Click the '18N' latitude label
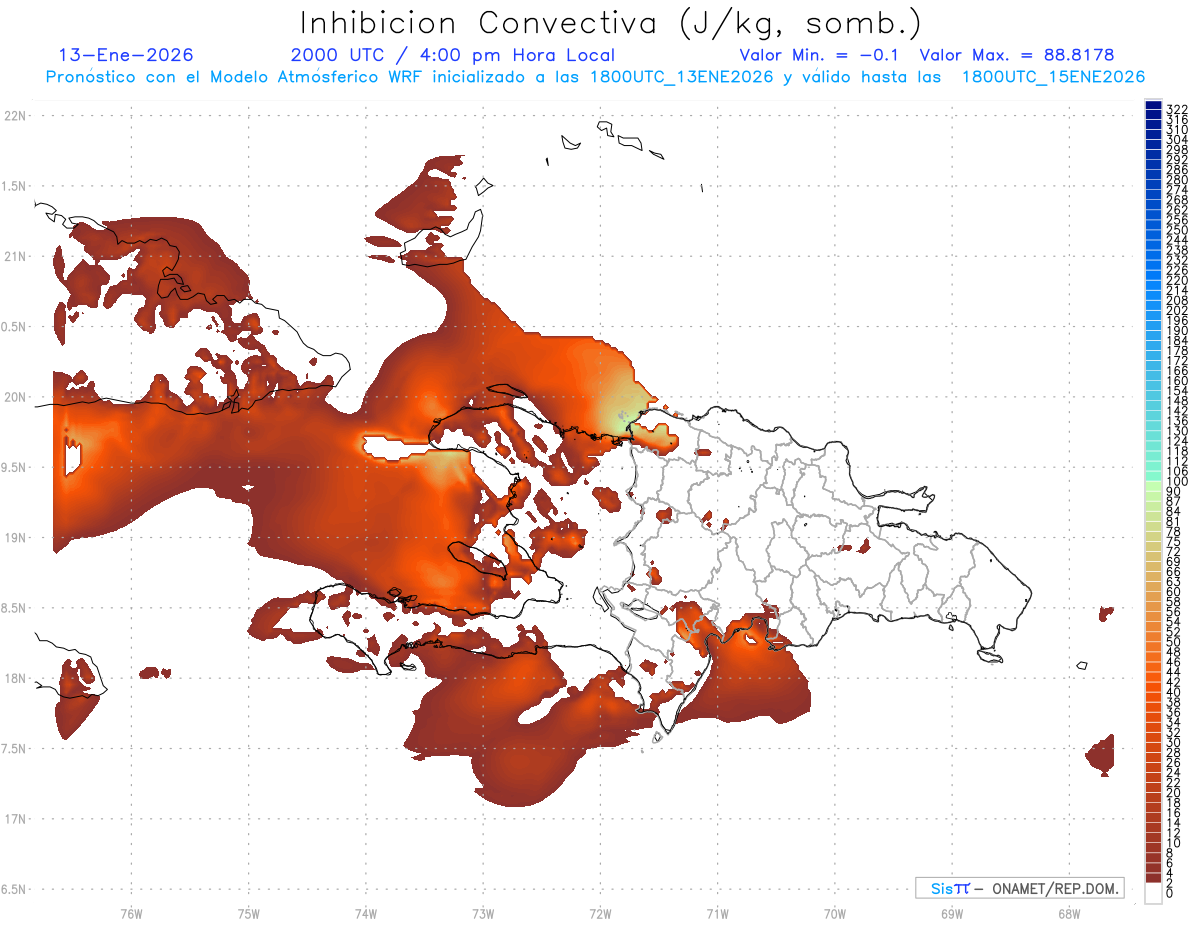Screen dimensions: 1200x927 pos(15,678)
